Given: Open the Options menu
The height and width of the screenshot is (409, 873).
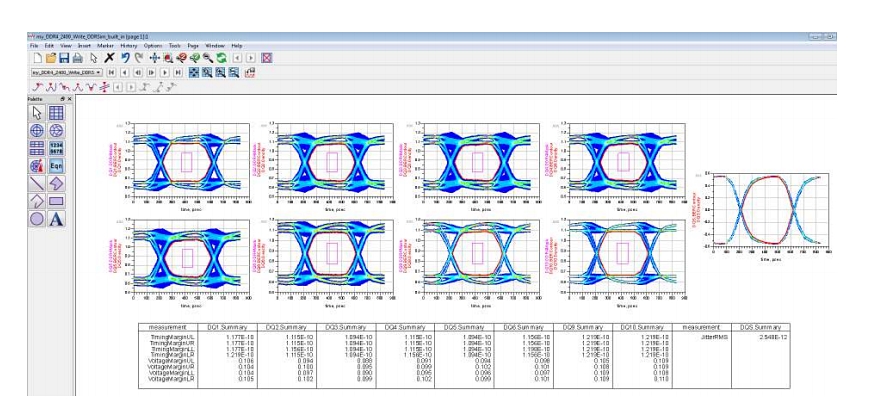Looking at the screenshot, I should [153, 46].
